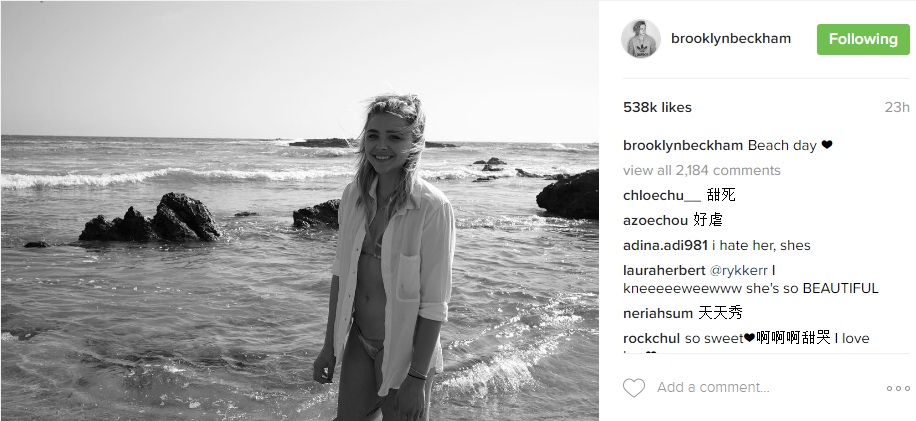Open rockchul commenter profile
This screenshot has width=916, height=421.
651,339
